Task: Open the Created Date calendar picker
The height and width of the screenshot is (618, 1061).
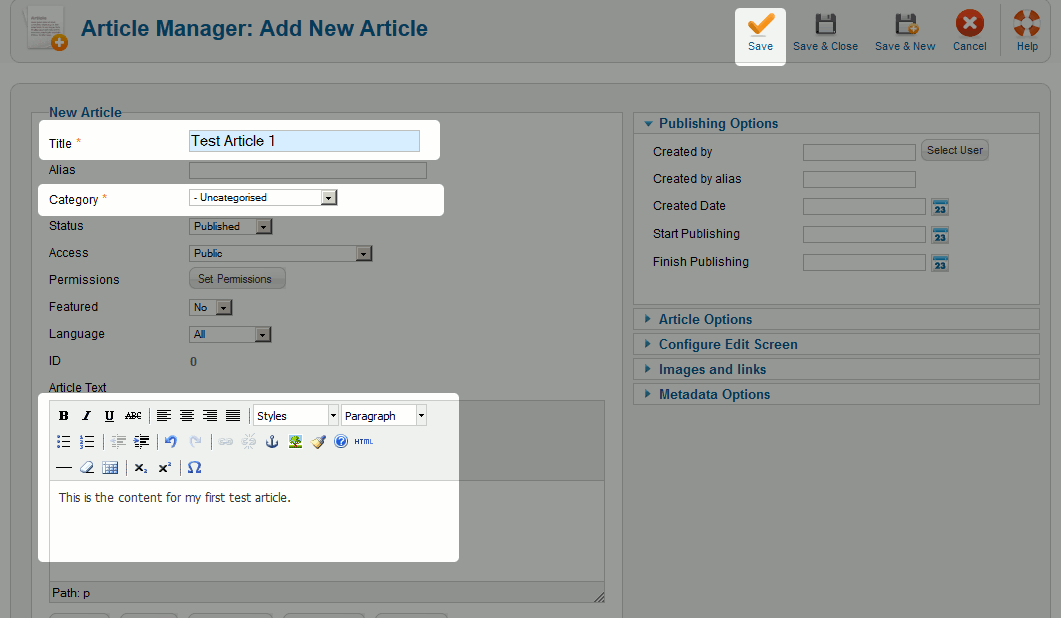Action: 940,207
